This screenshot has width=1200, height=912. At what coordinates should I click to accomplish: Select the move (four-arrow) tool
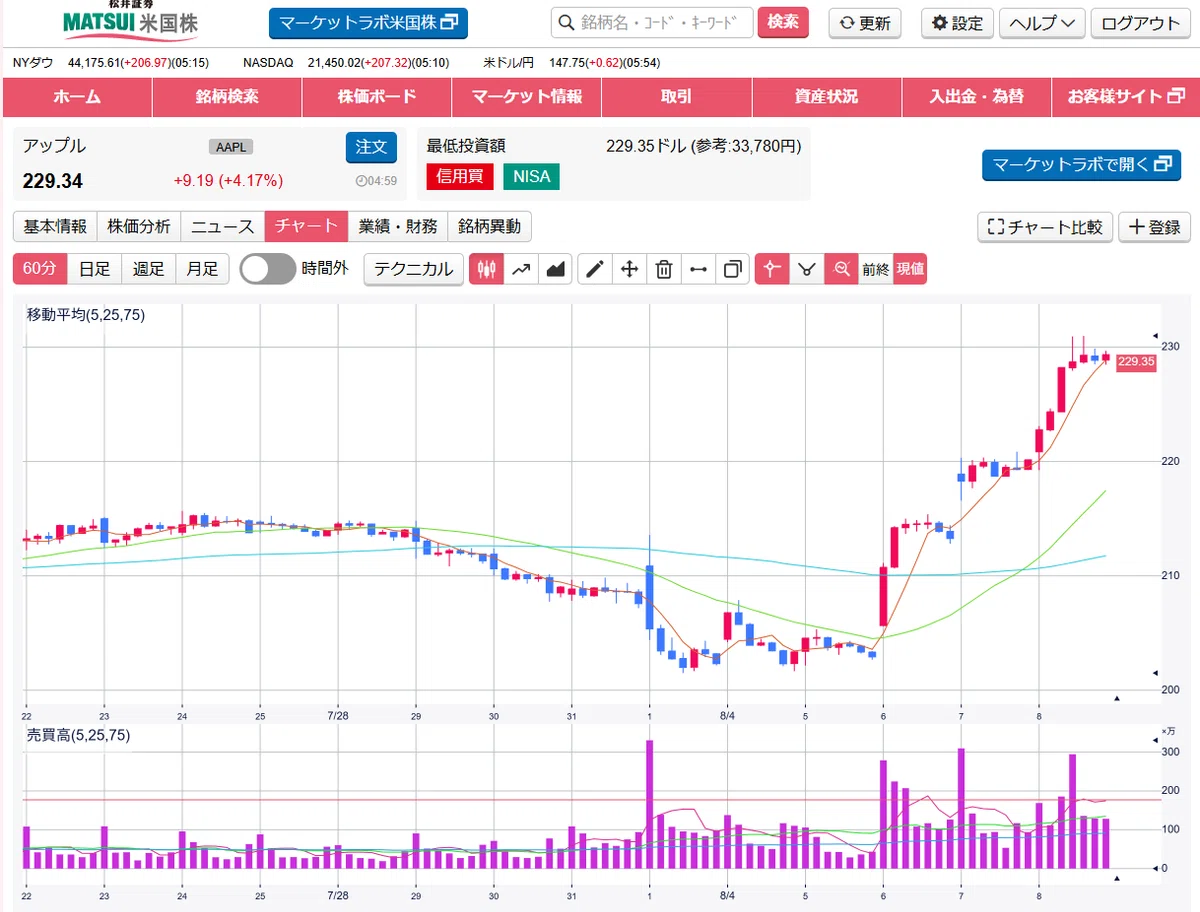[x=630, y=269]
